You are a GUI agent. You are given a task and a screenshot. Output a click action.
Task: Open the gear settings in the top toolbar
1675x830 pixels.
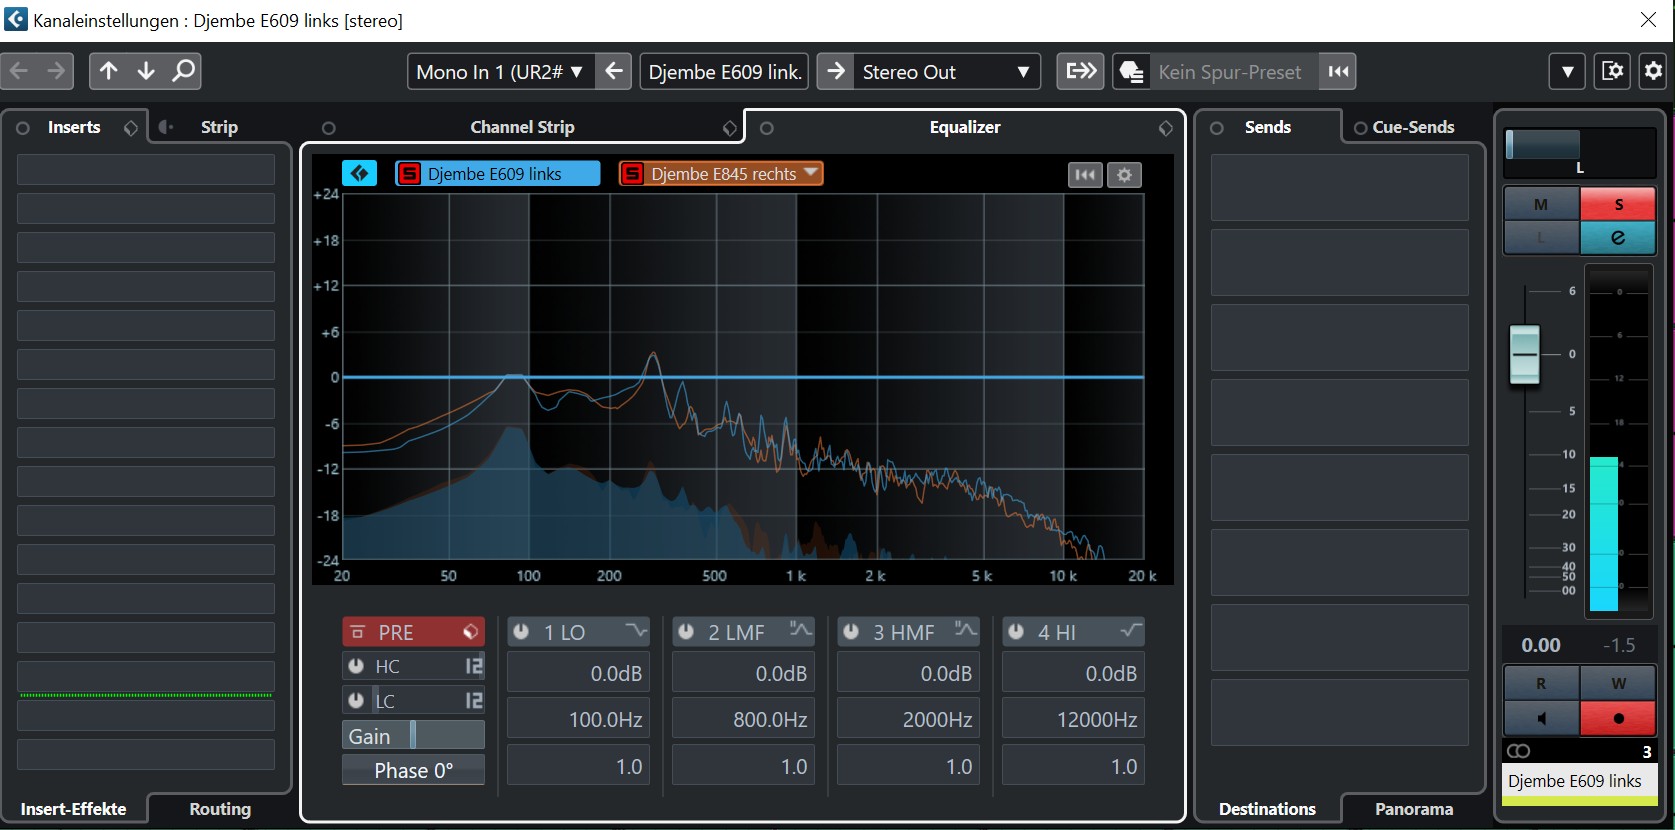point(1654,71)
